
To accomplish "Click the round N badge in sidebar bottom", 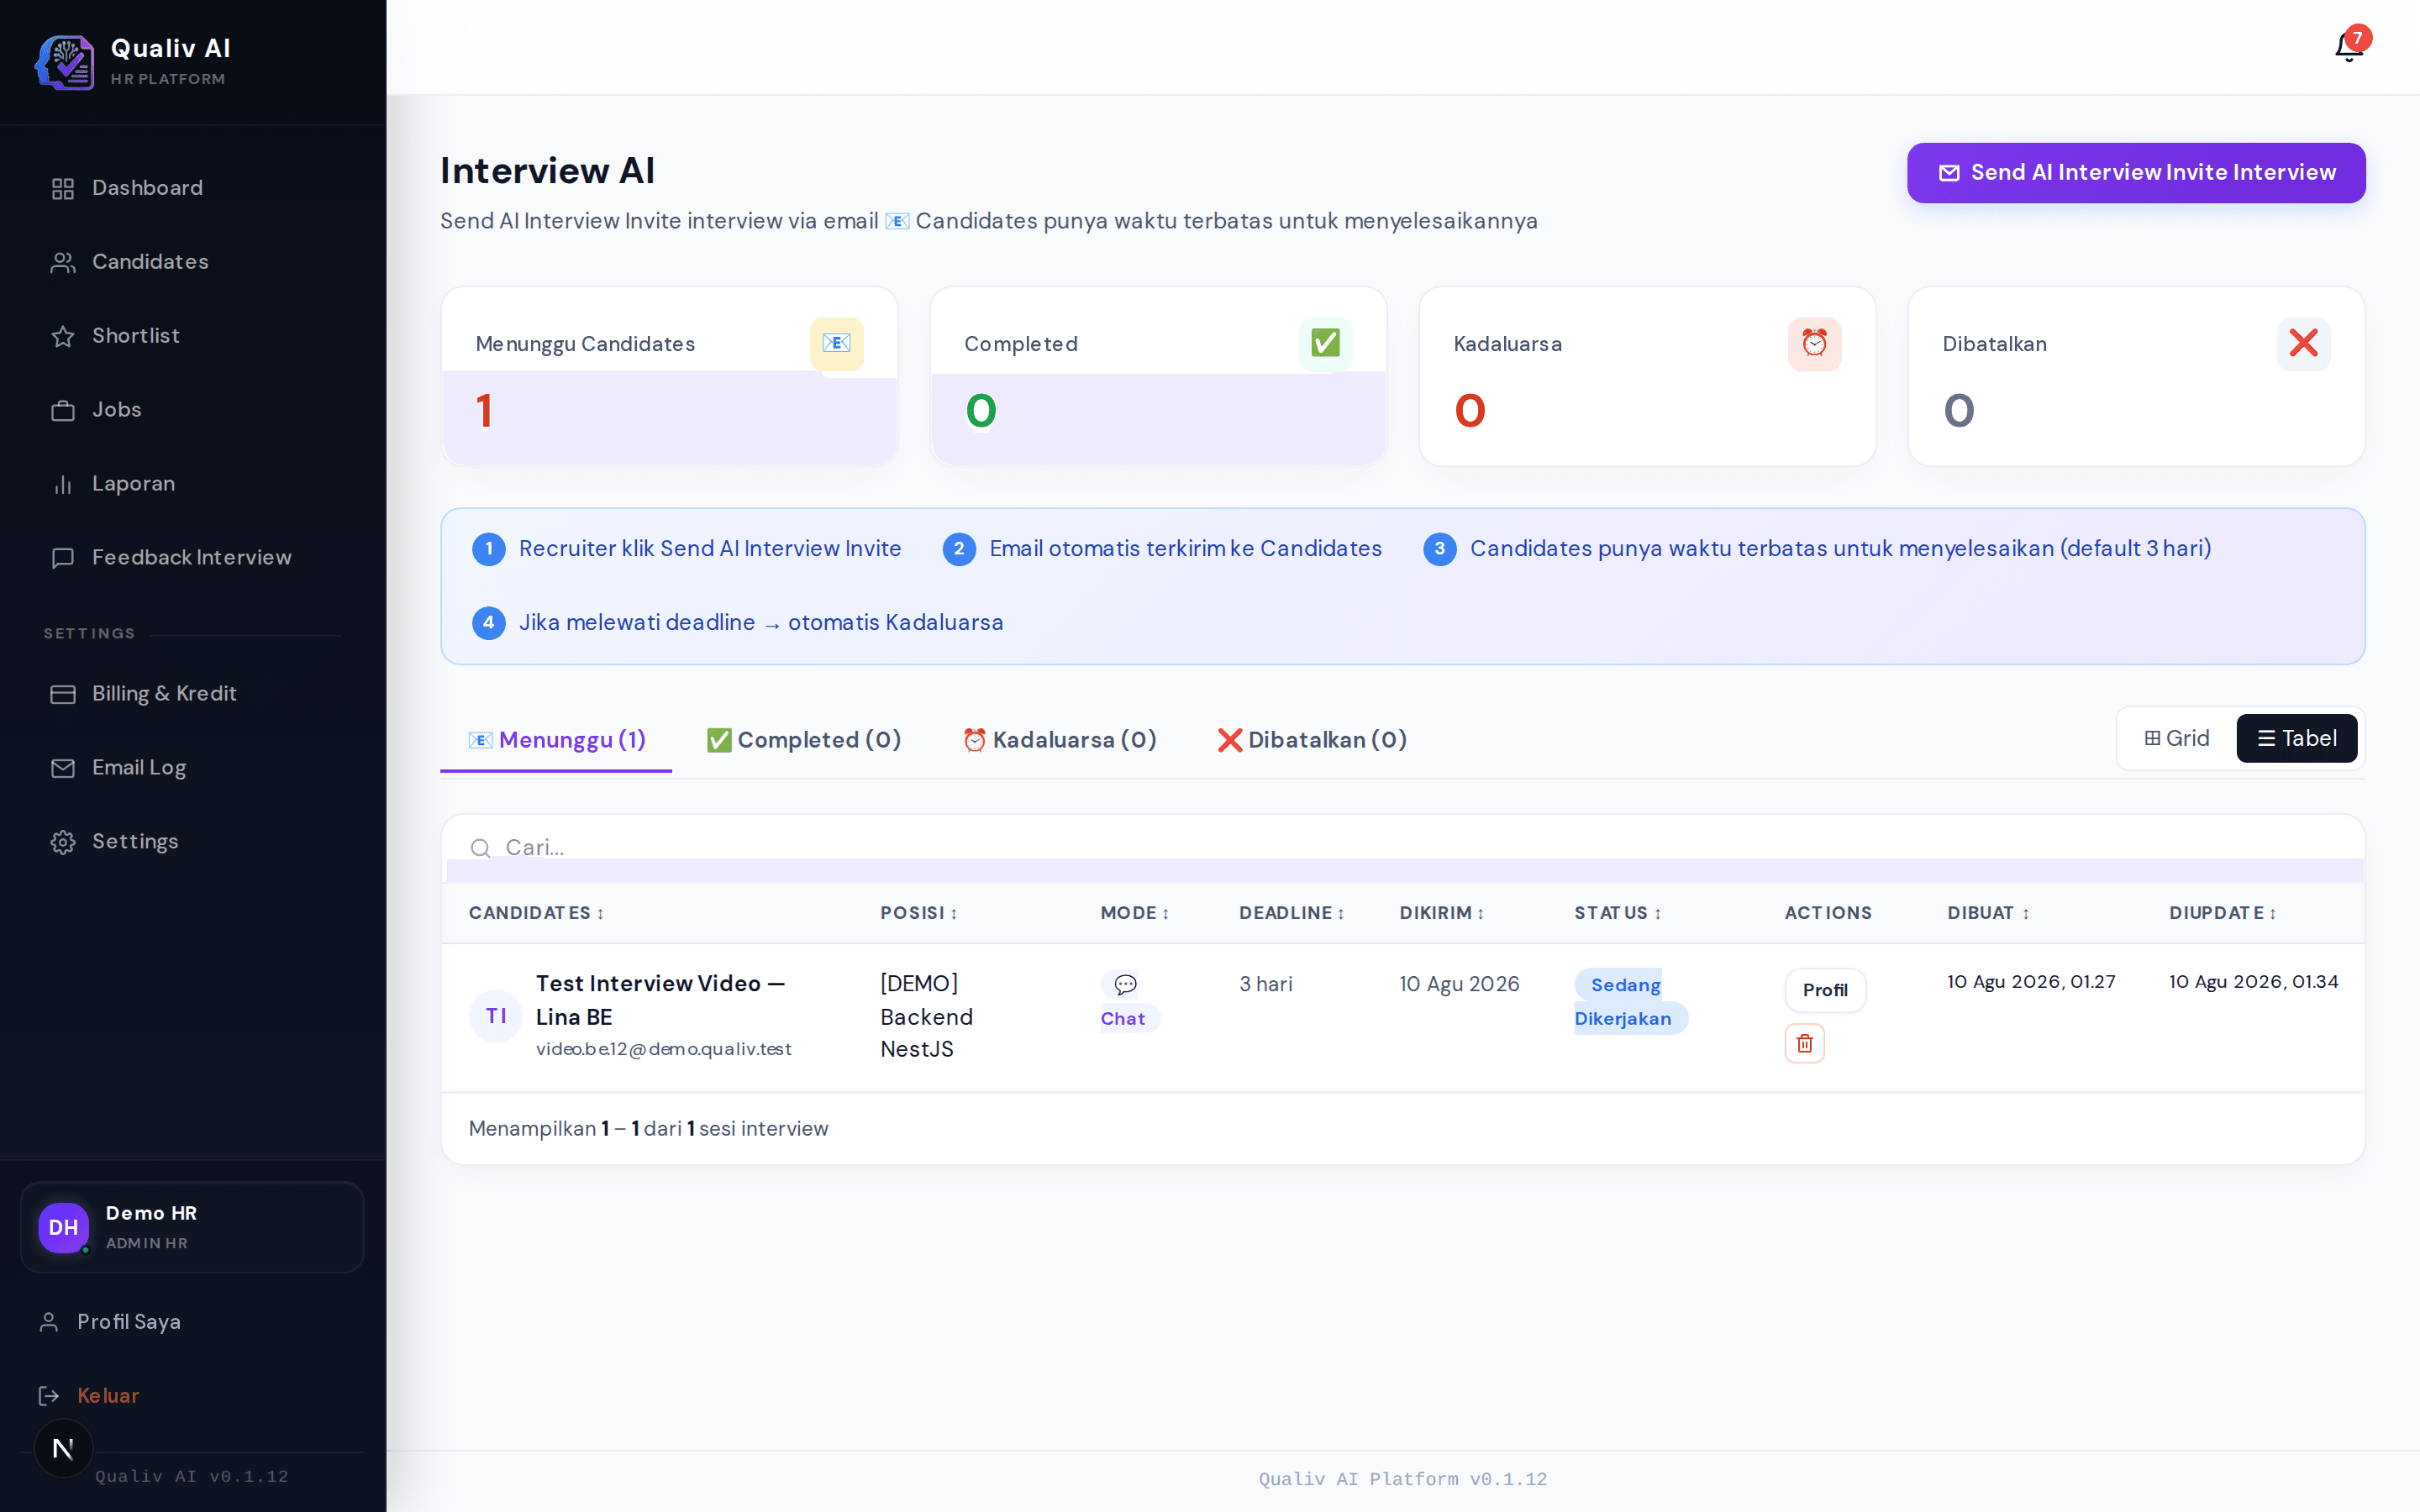I will 63,1448.
